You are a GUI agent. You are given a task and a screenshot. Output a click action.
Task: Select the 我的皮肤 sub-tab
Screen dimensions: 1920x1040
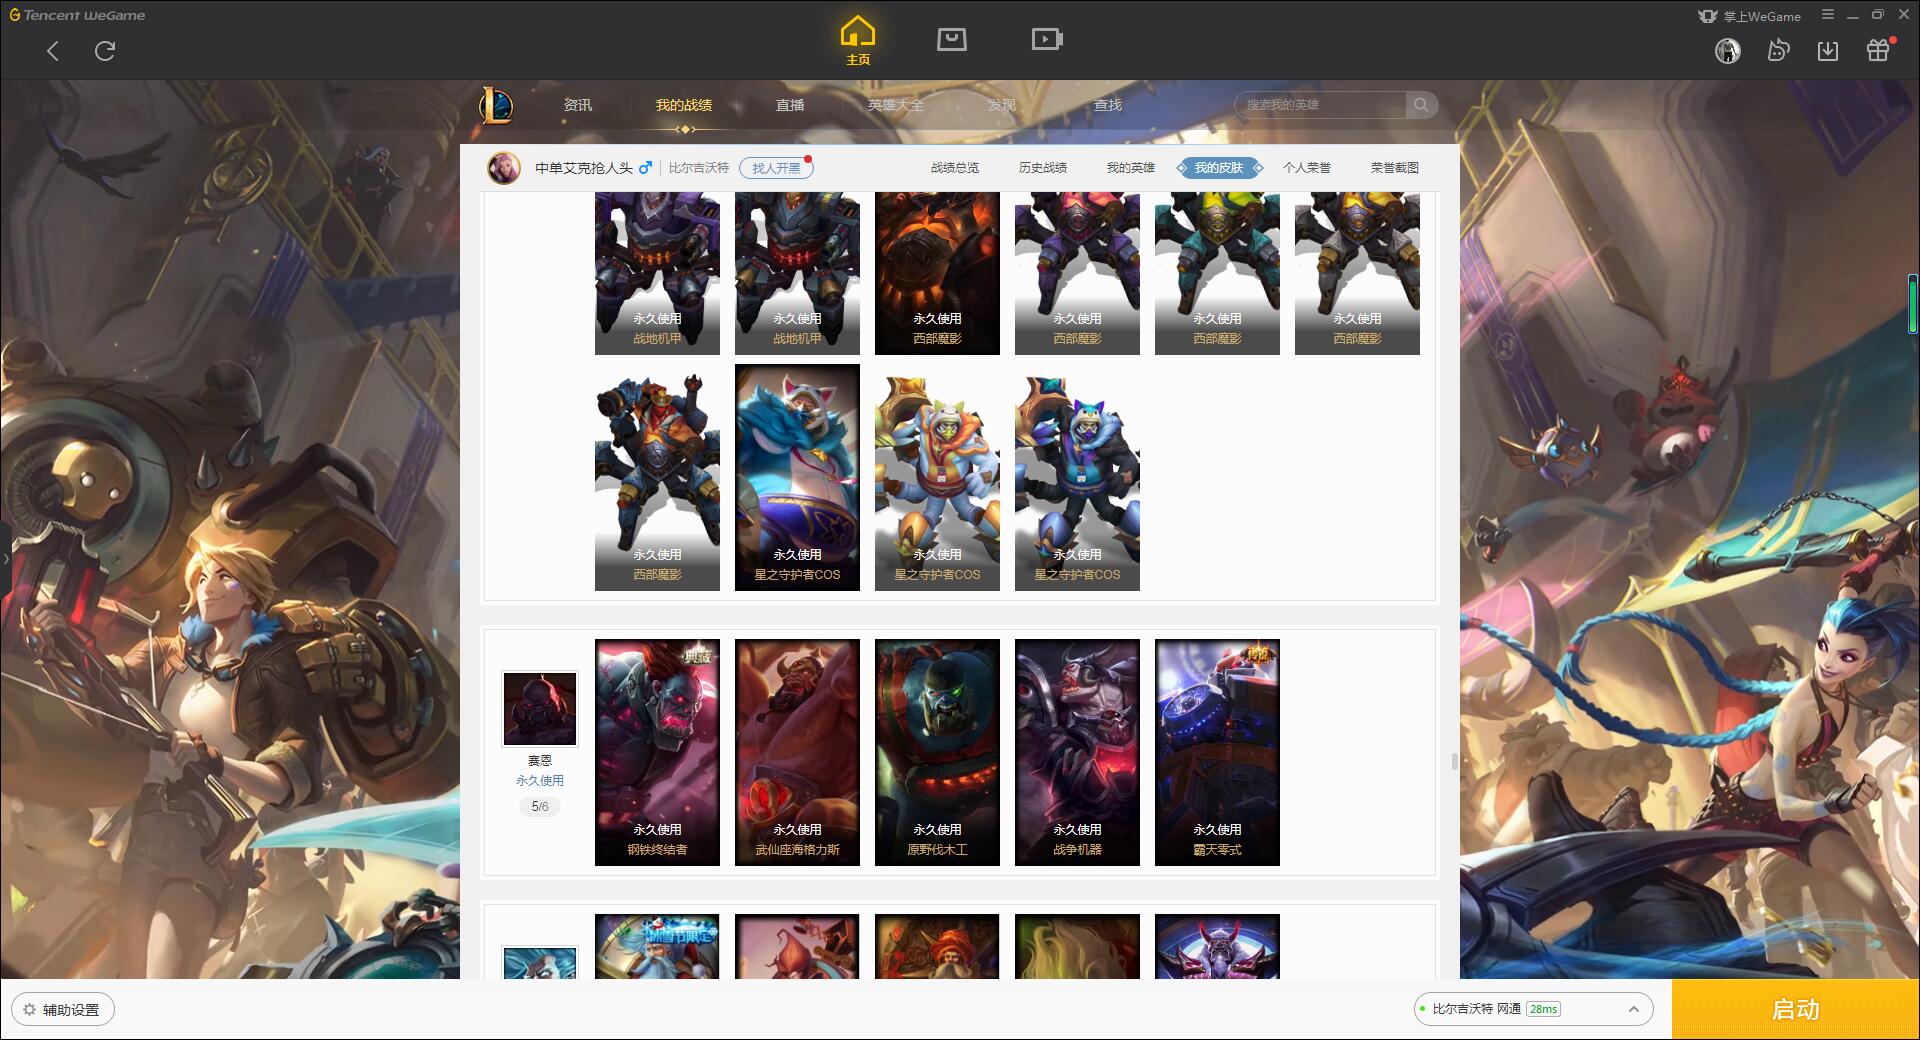[x=1219, y=168]
